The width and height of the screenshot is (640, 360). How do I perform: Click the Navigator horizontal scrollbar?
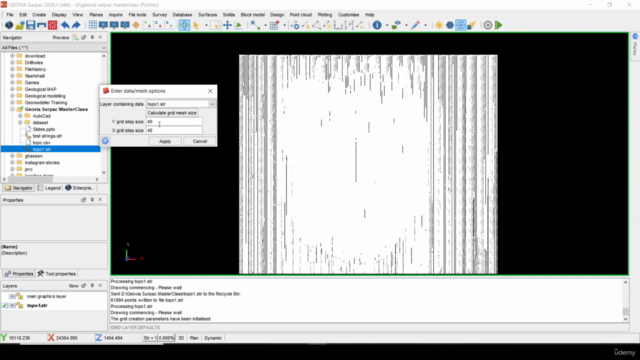pyautogui.click(x=30, y=179)
